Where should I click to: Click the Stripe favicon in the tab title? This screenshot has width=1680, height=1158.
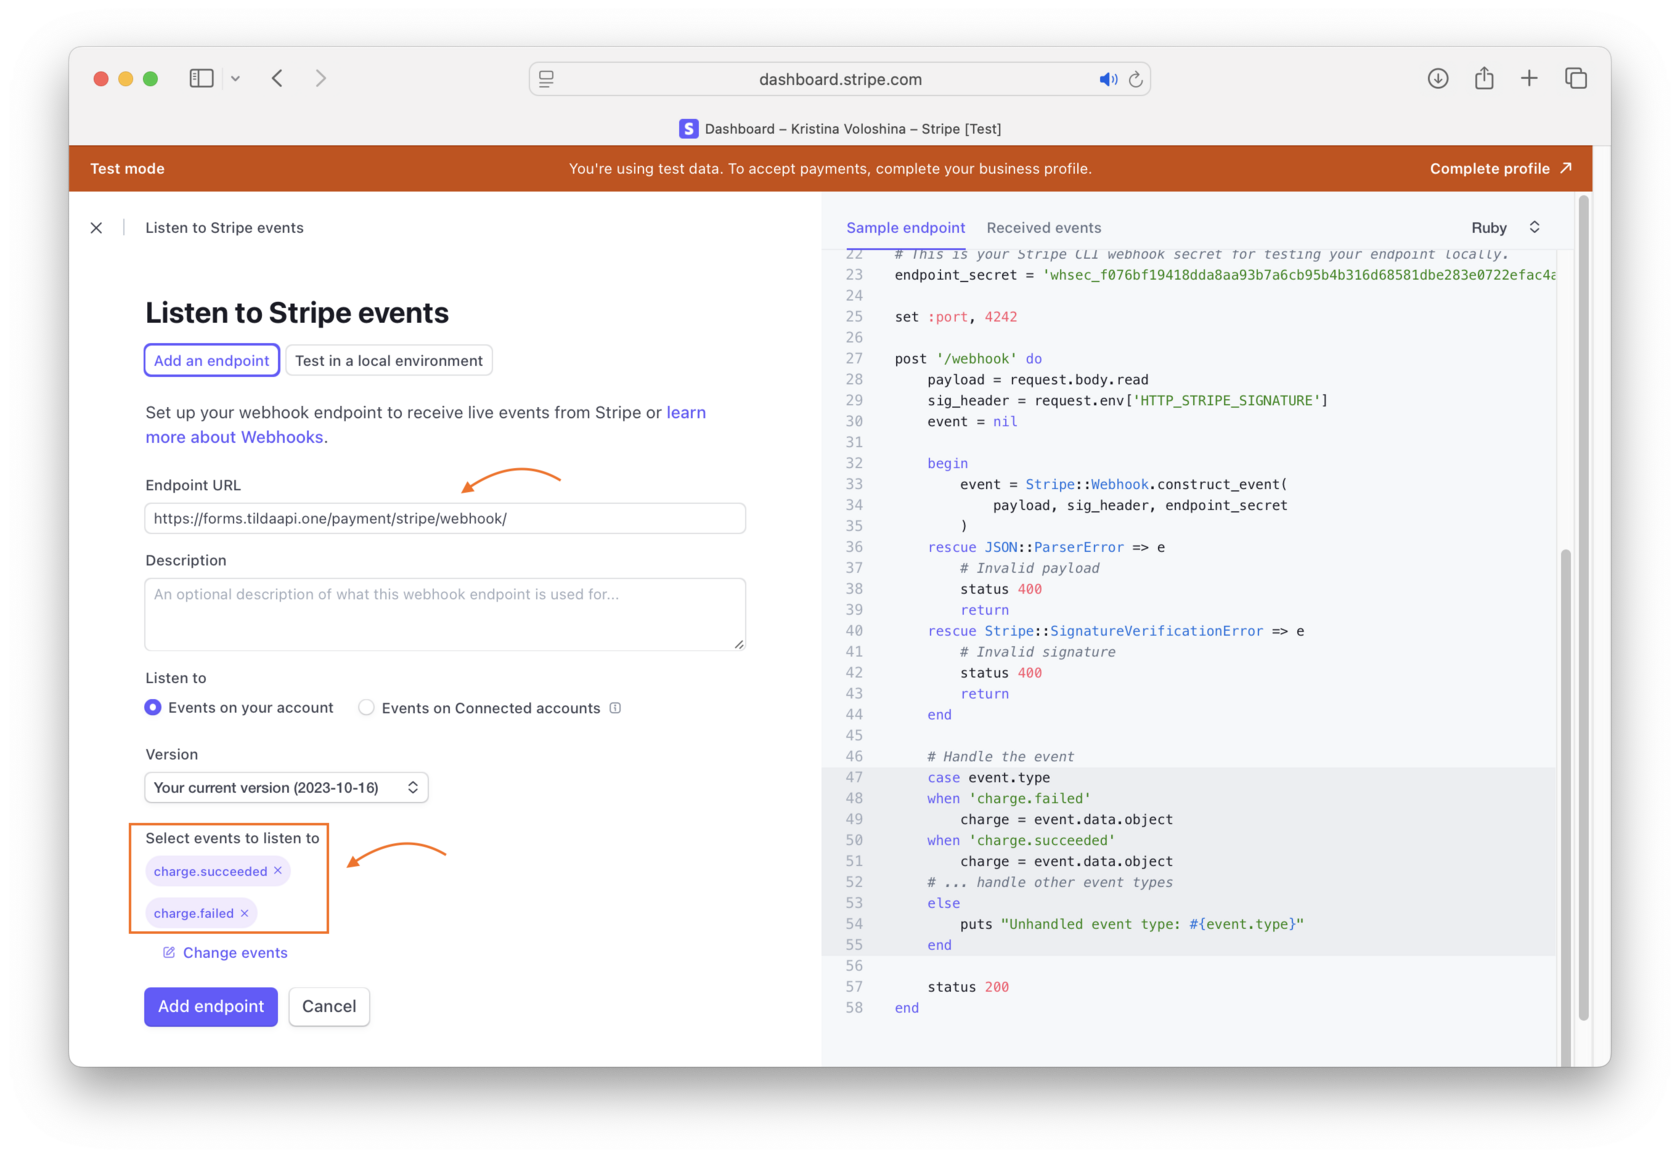click(689, 129)
